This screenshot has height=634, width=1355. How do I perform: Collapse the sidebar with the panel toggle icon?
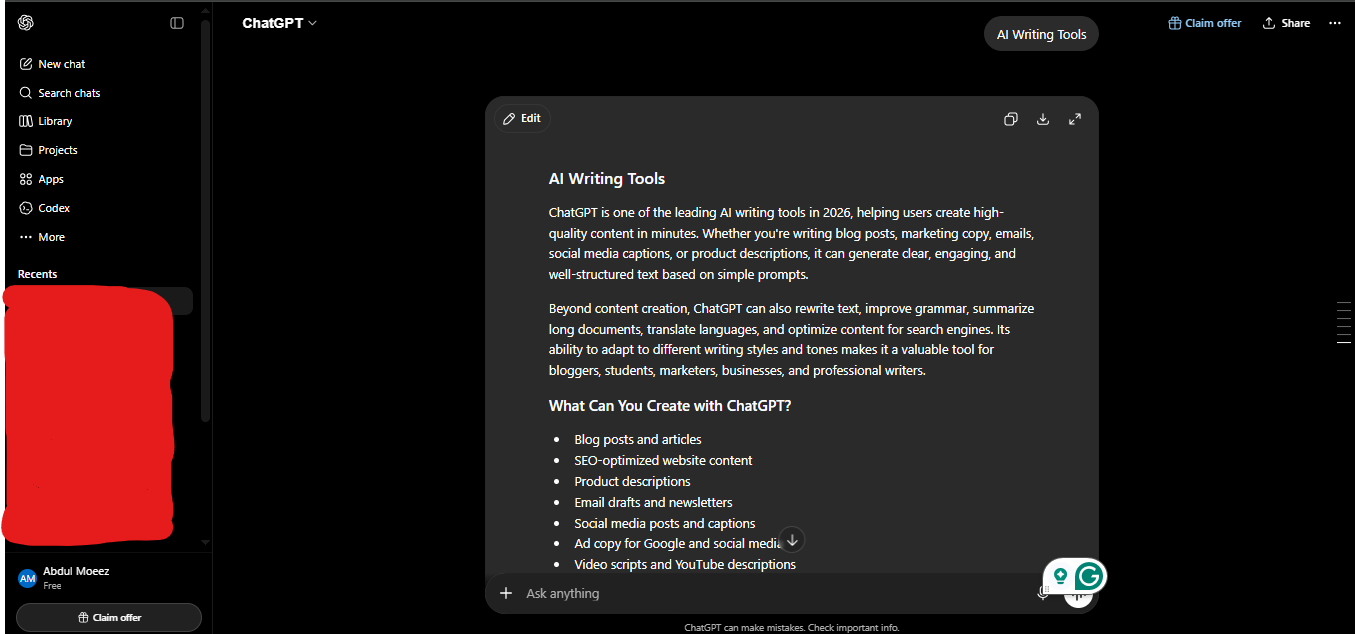pos(177,23)
